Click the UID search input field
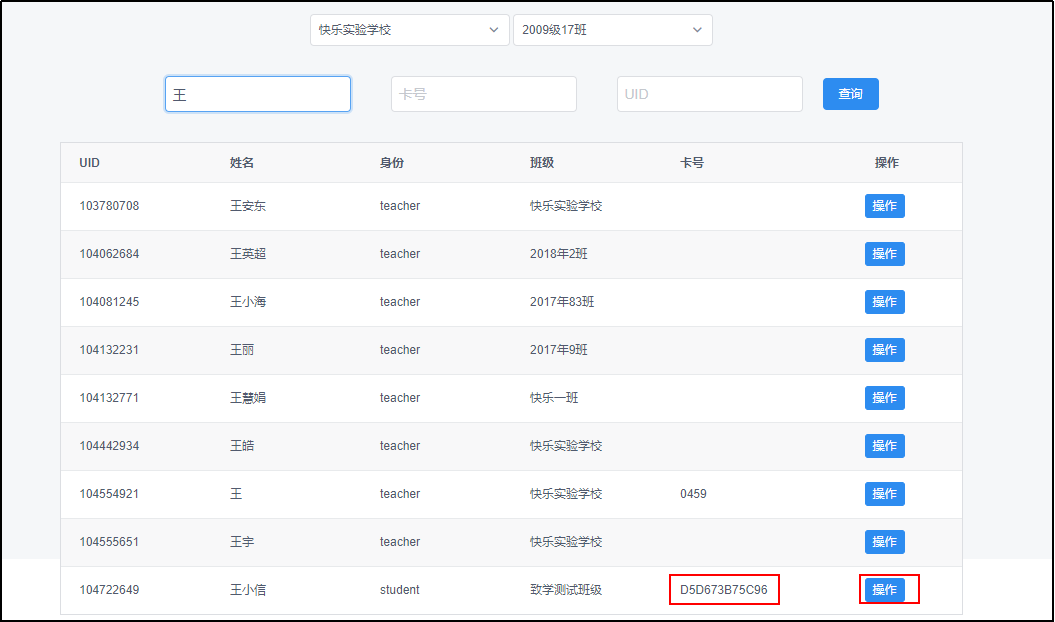 pos(709,94)
